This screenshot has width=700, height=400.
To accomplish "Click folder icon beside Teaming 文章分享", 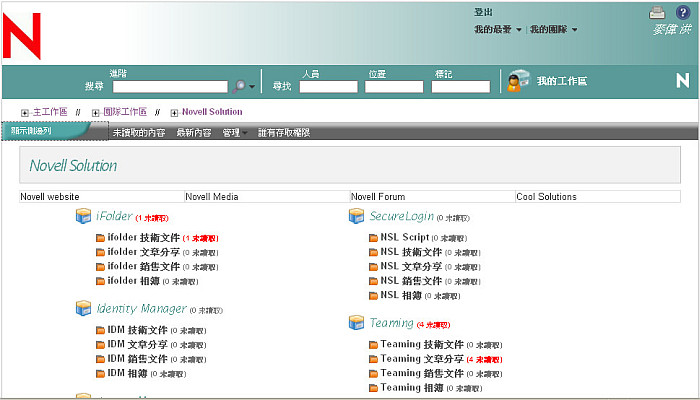I will click(x=373, y=359).
